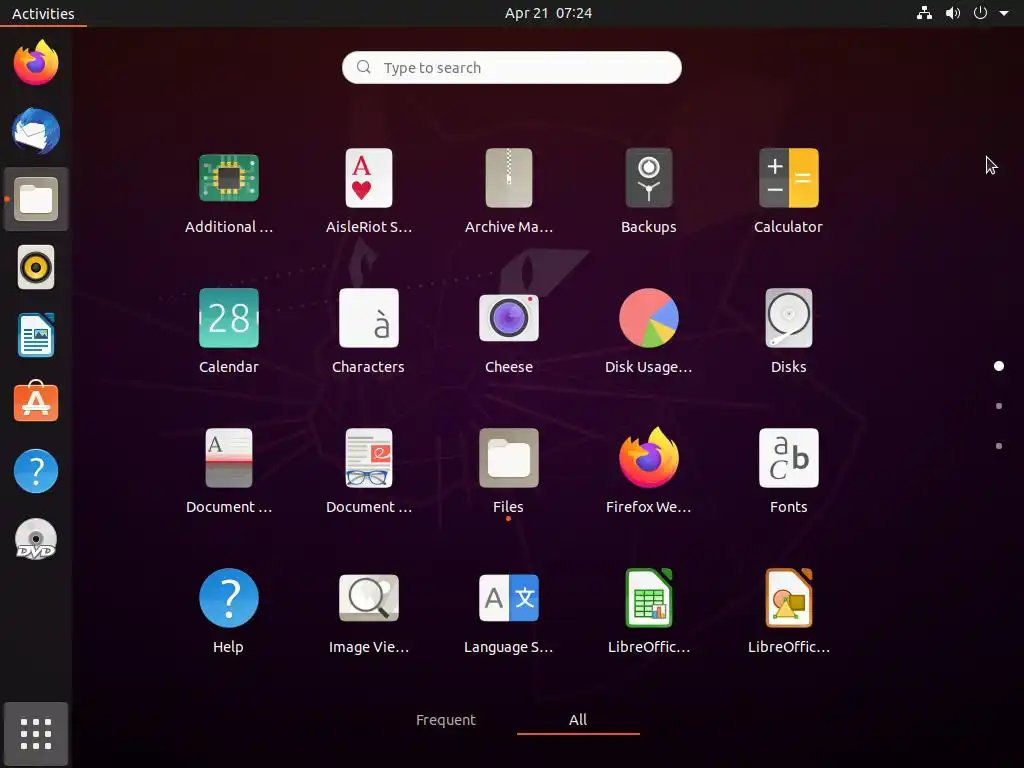This screenshot has width=1024, height=768.
Task: Click the network status icon
Action: [x=924, y=13]
